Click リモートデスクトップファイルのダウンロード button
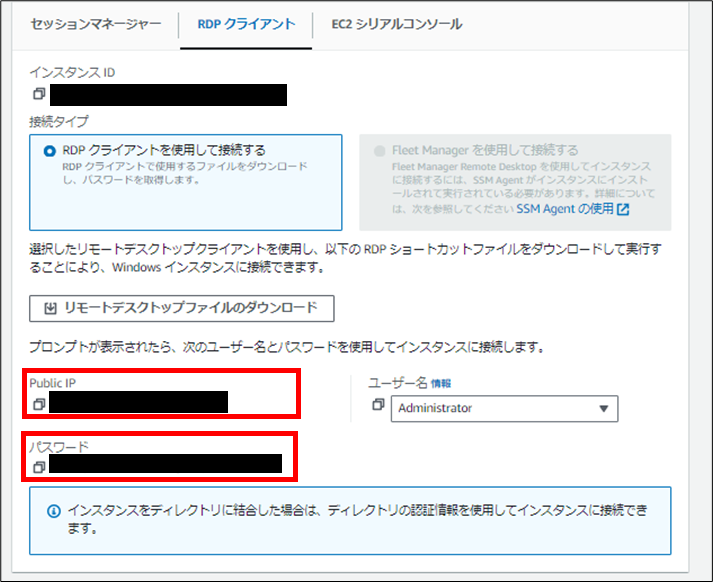The height and width of the screenshot is (582, 713). coord(181,308)
